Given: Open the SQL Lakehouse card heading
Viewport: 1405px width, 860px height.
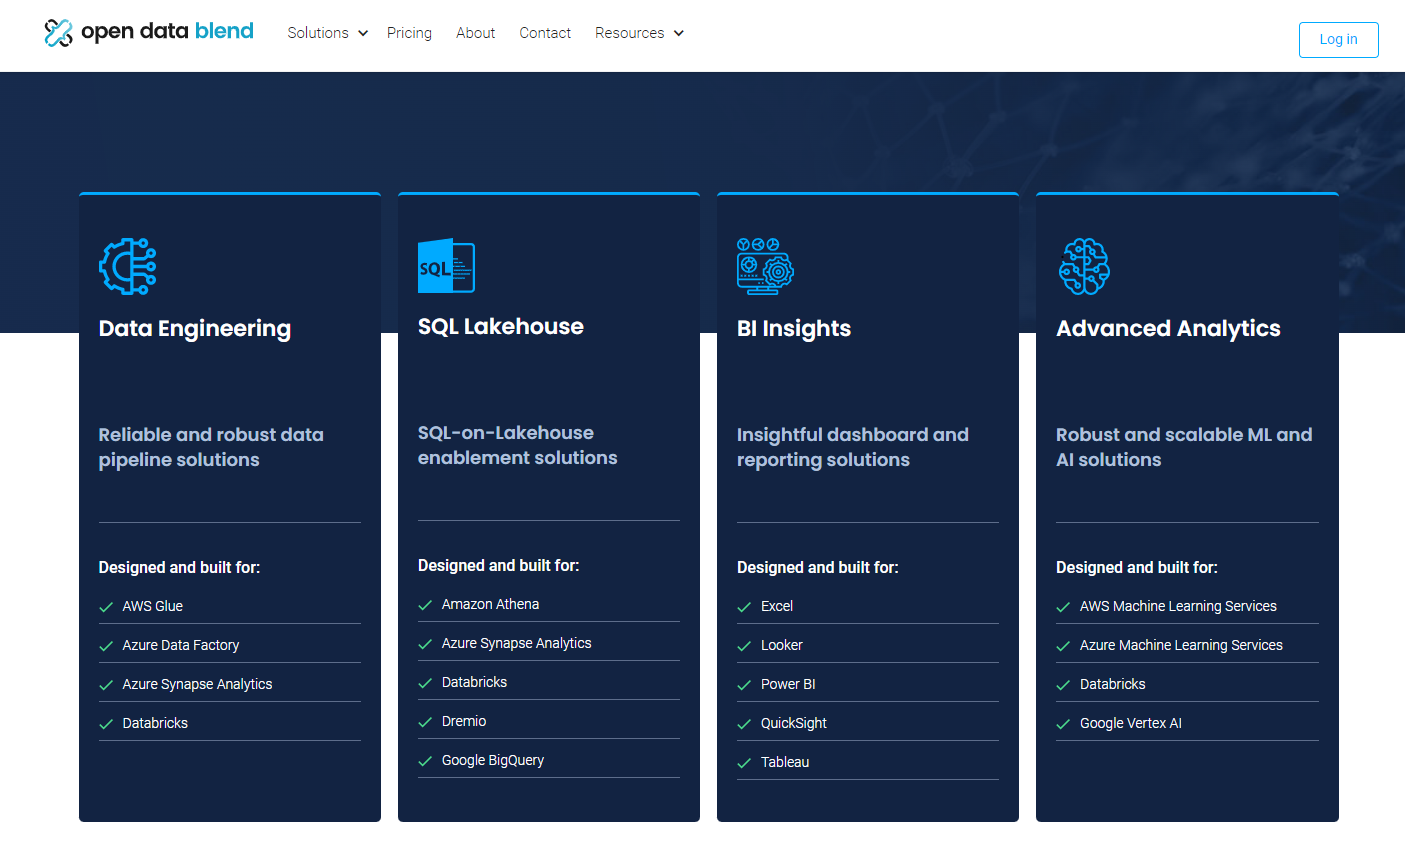Looking at the screenshot, I should click(x=500, y=326).
